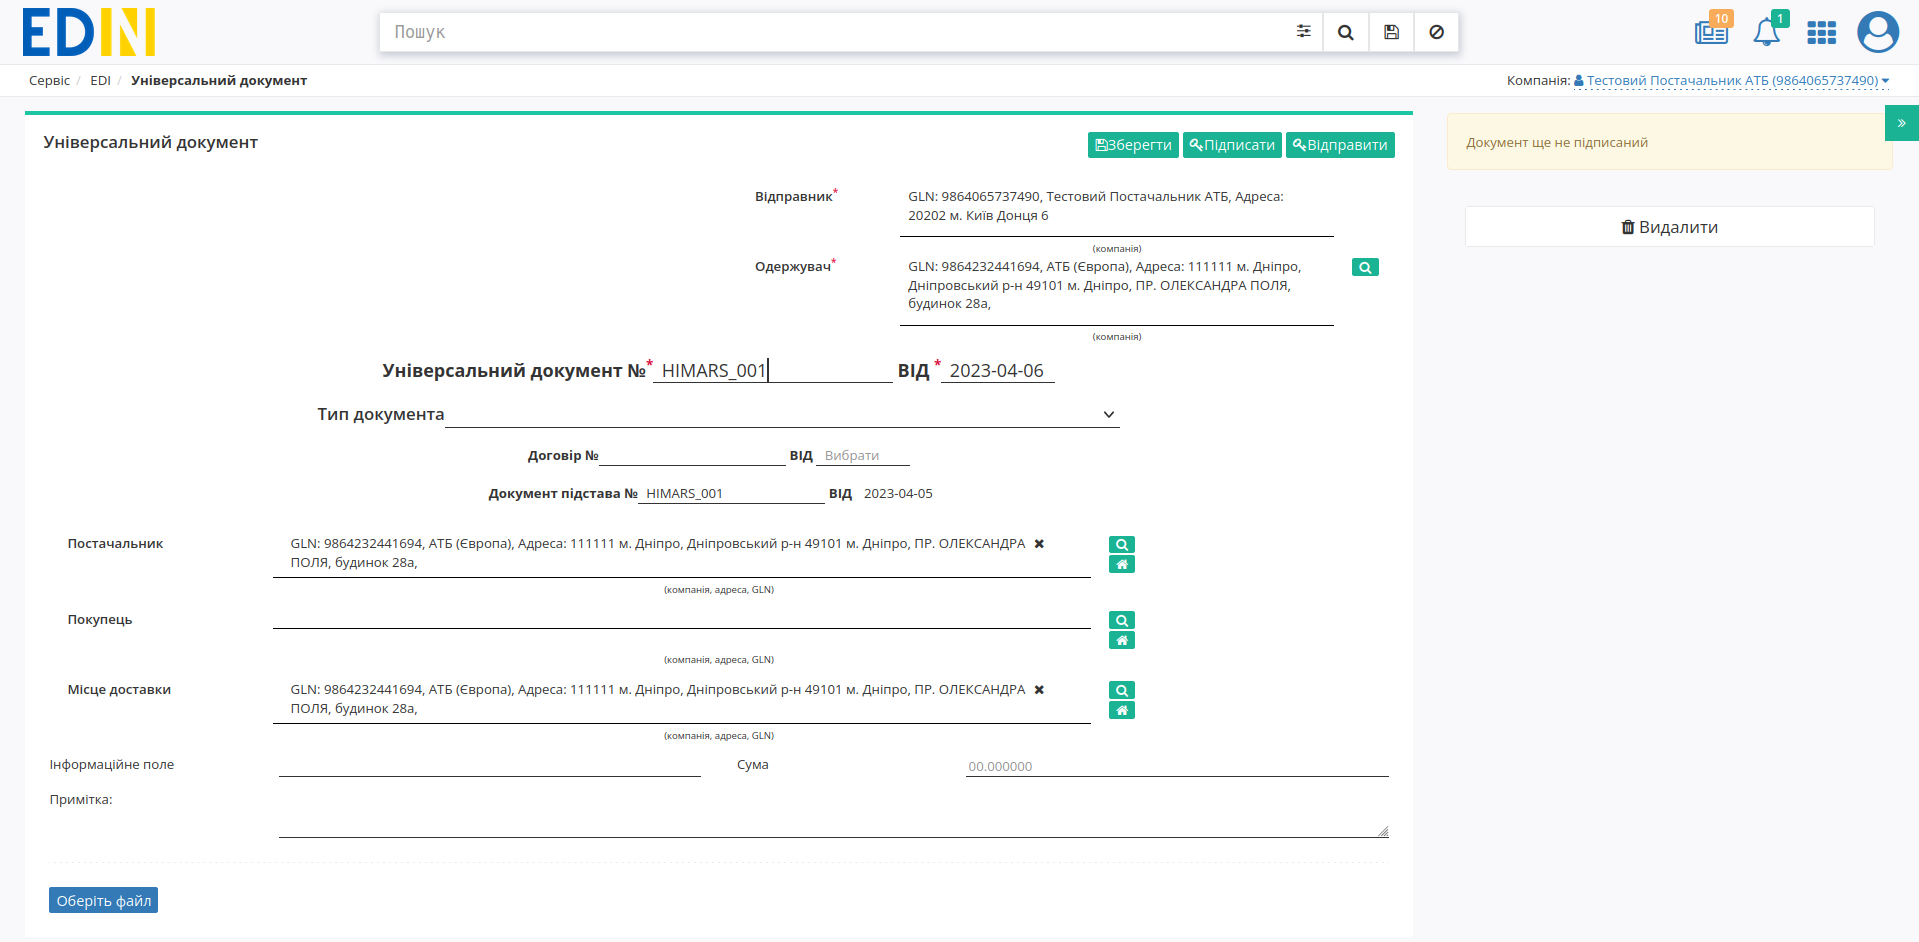Open document date field 2023-04-06
This screenshot has height=942, width=1919.
(997, 371)
